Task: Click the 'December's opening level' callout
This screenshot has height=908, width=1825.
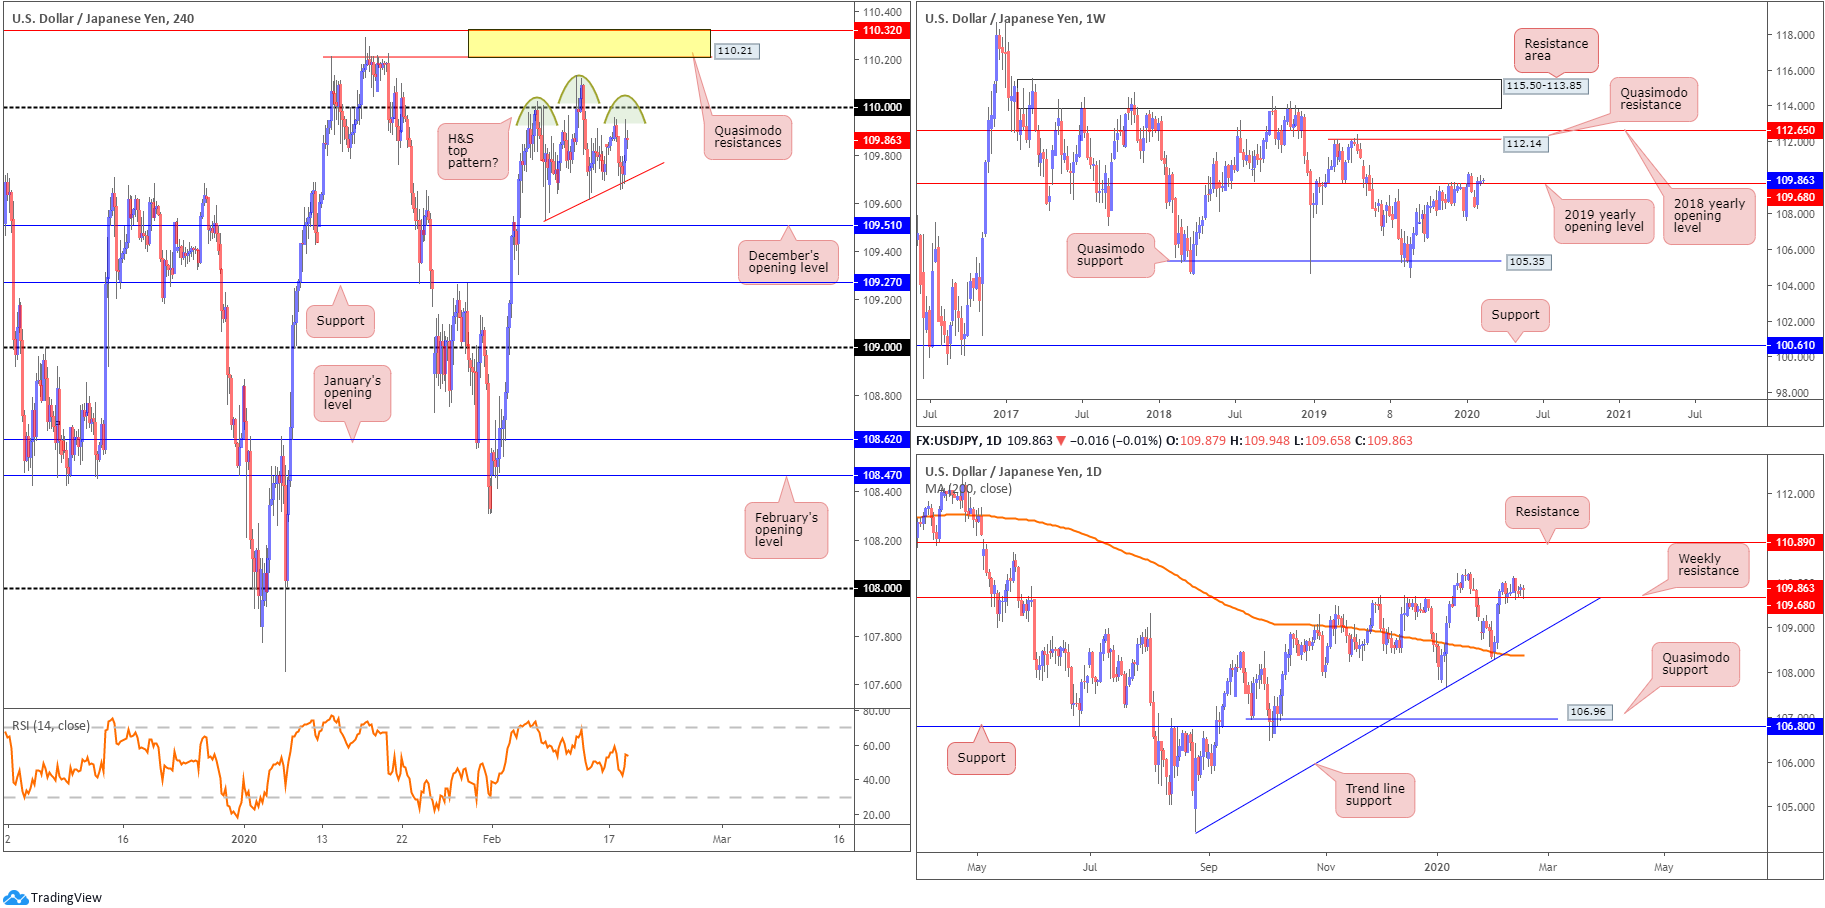Action: pos(788,262)
